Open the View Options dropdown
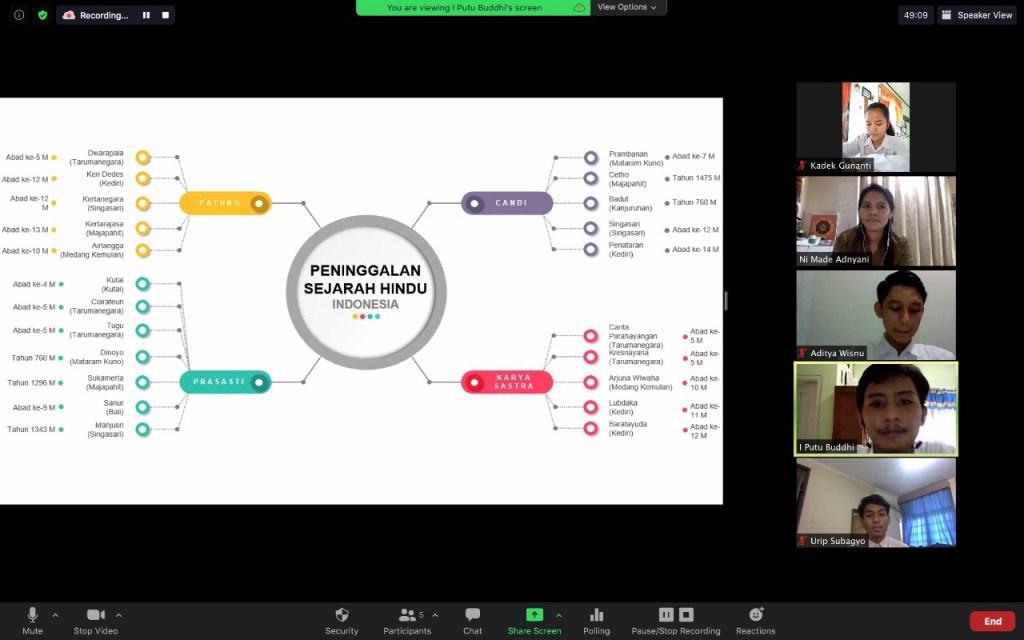This screenshot has height=640, width=1024. pos(628,7)
